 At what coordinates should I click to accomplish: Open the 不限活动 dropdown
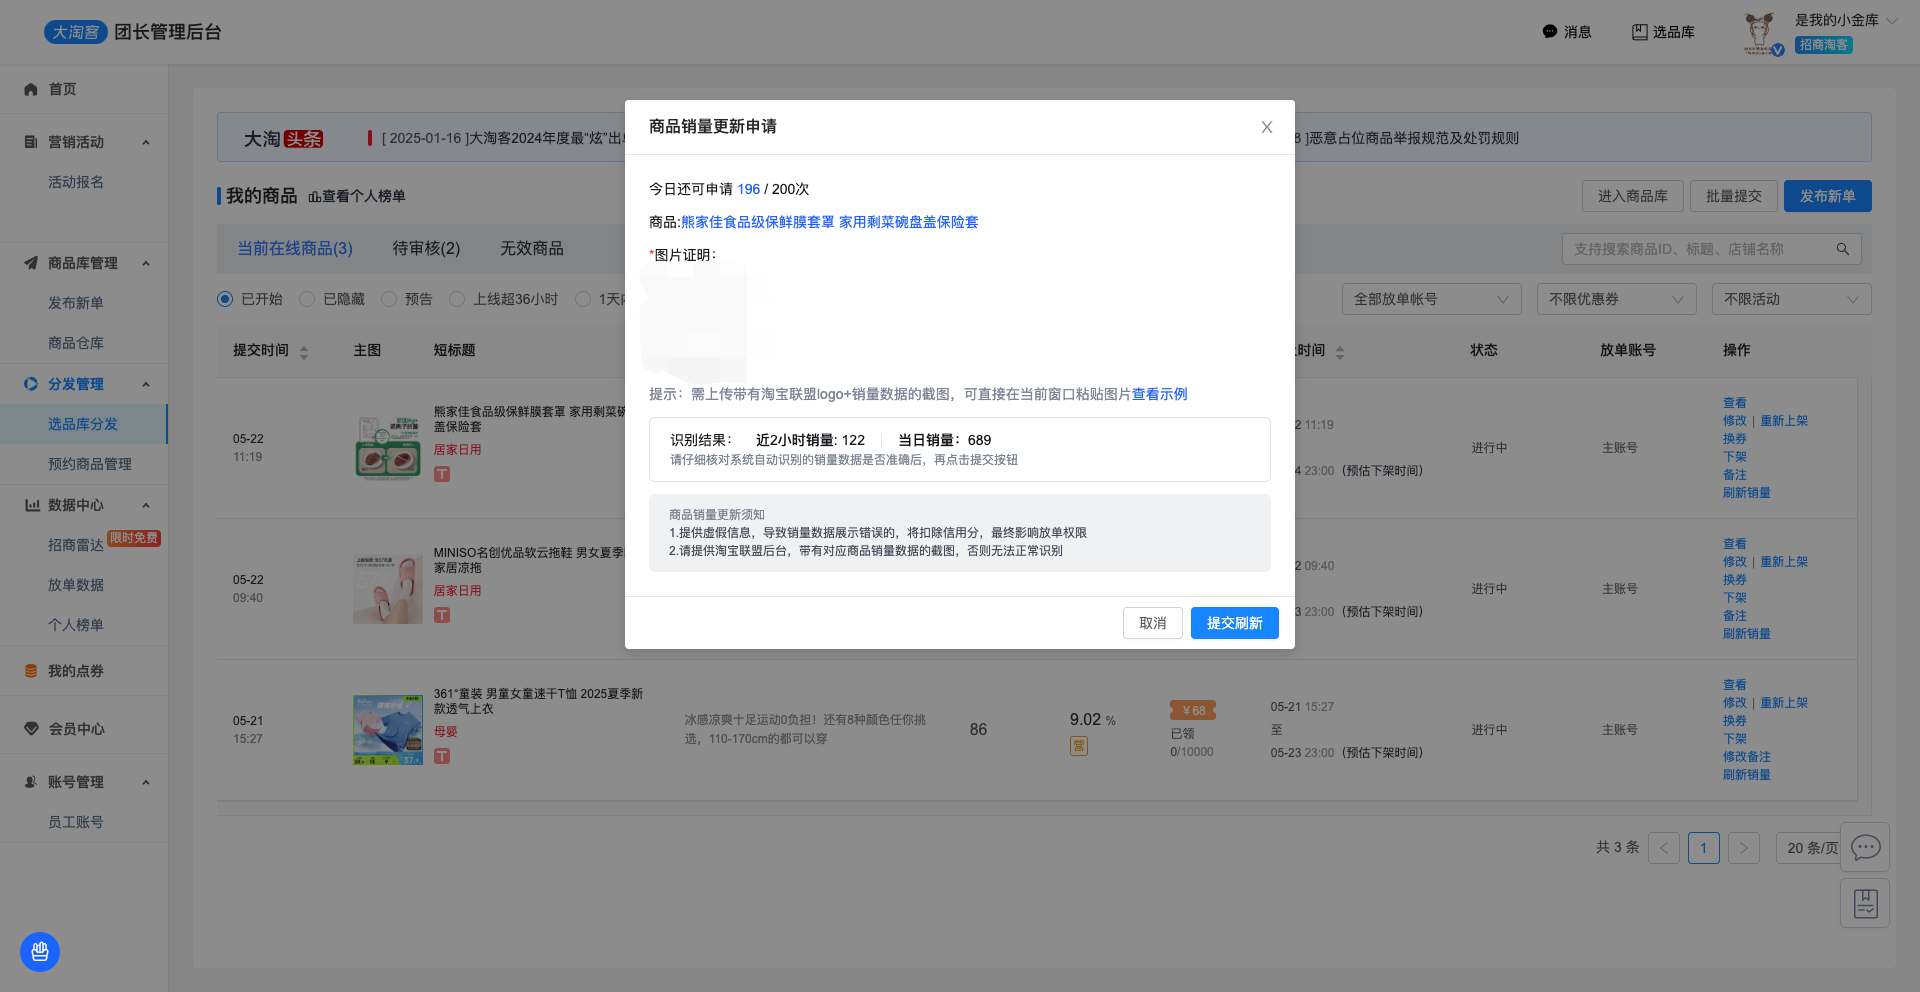click(x=1790, y=299)
